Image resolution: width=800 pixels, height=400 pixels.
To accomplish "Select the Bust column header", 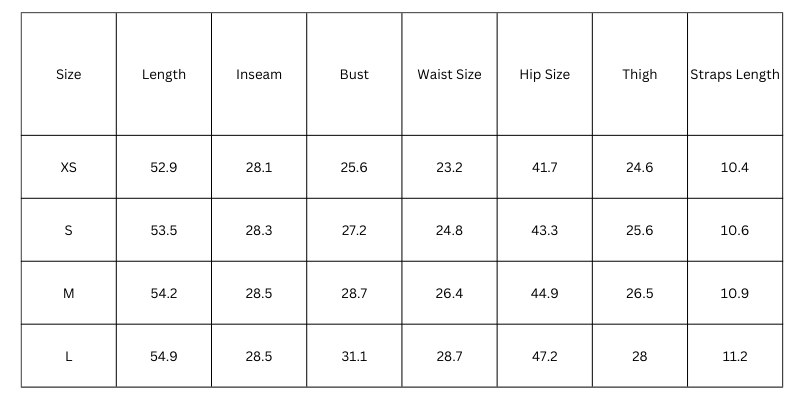I will (354, 74).
